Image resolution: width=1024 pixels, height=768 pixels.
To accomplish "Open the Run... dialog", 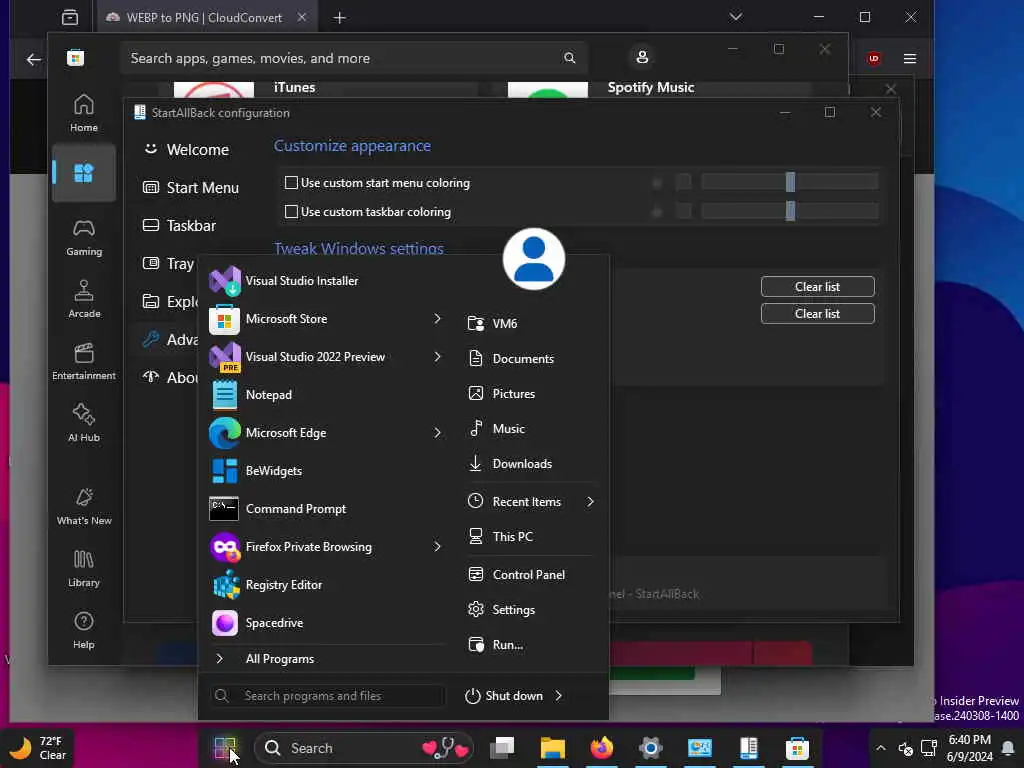I will point(532,645).
